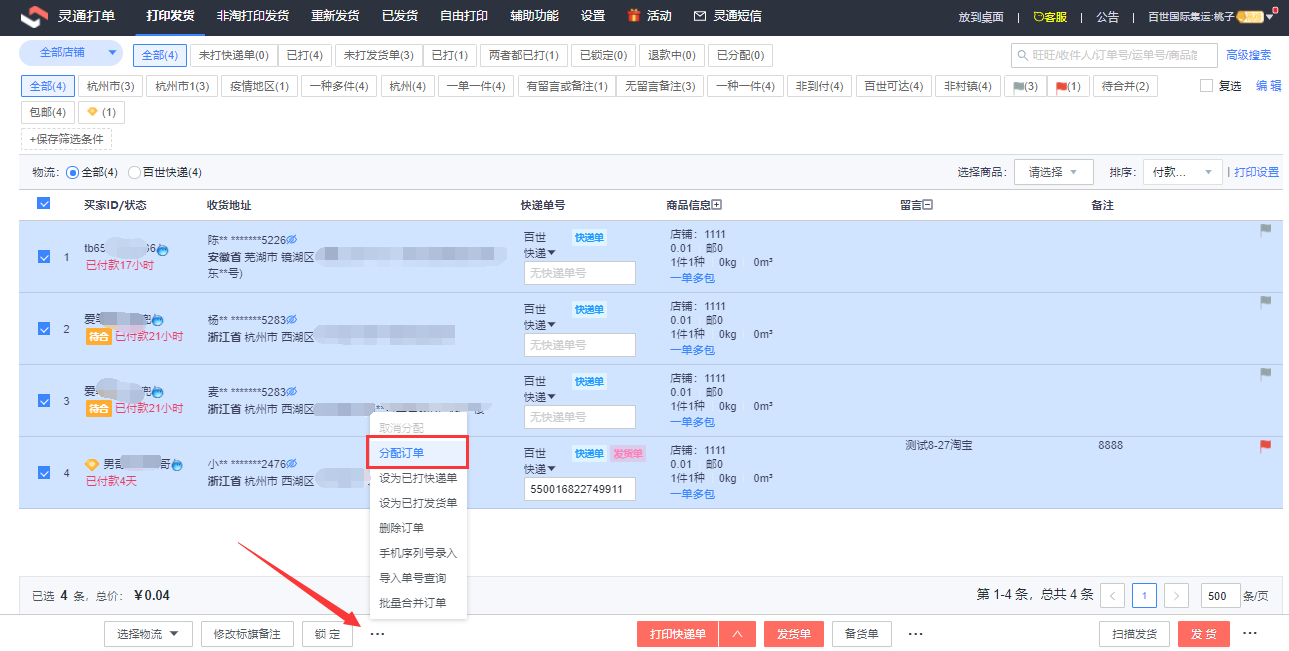Click the 扫描发货 button

[1134, 634]
